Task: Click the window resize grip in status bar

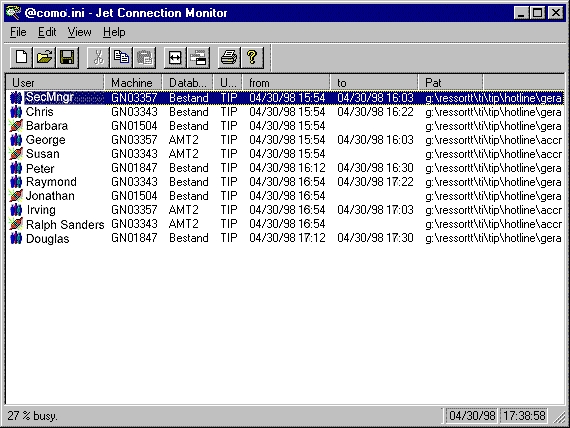Action: pyautogui.click(x=559, y=417)
